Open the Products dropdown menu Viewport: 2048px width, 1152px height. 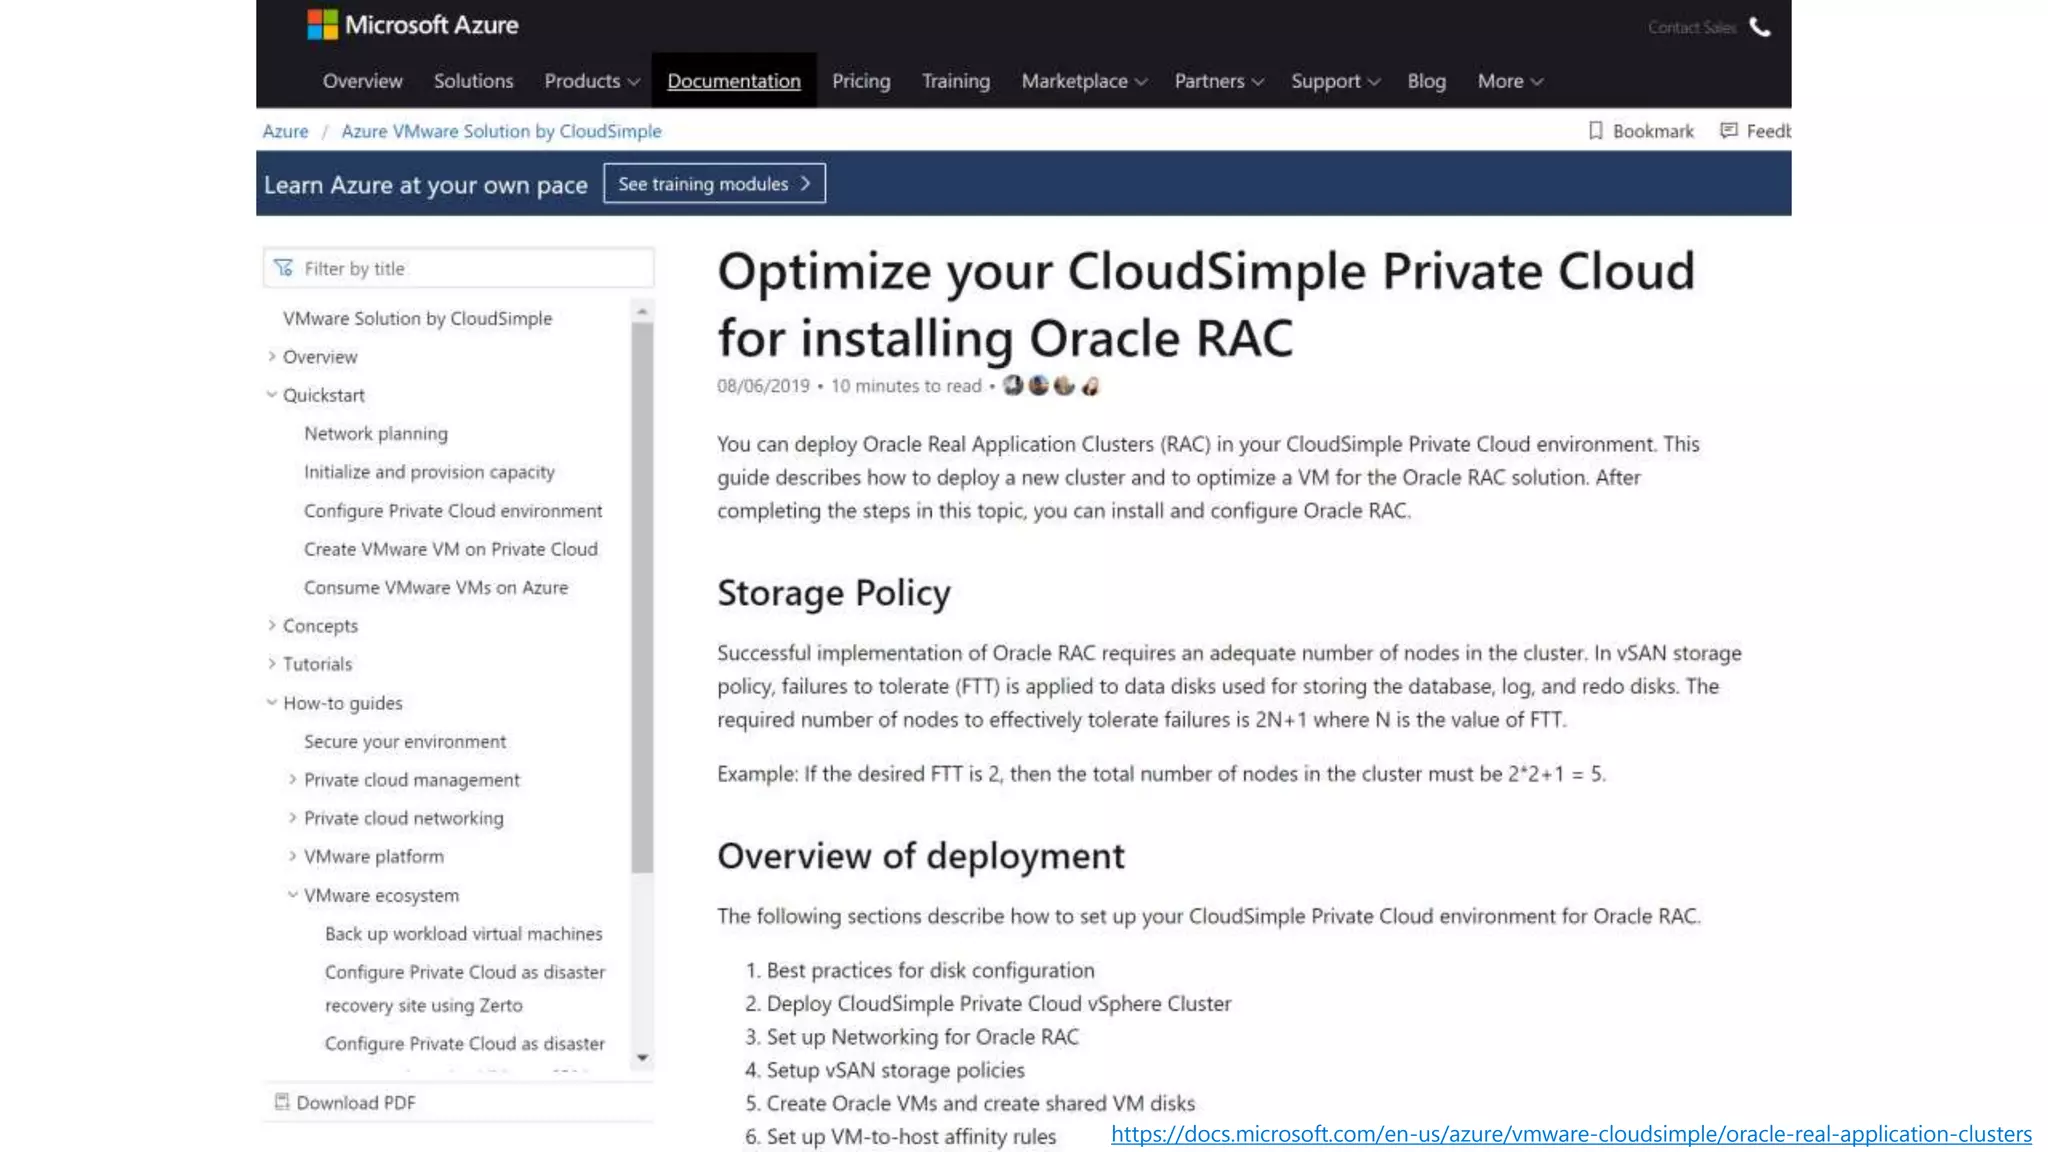click(592, 81)
